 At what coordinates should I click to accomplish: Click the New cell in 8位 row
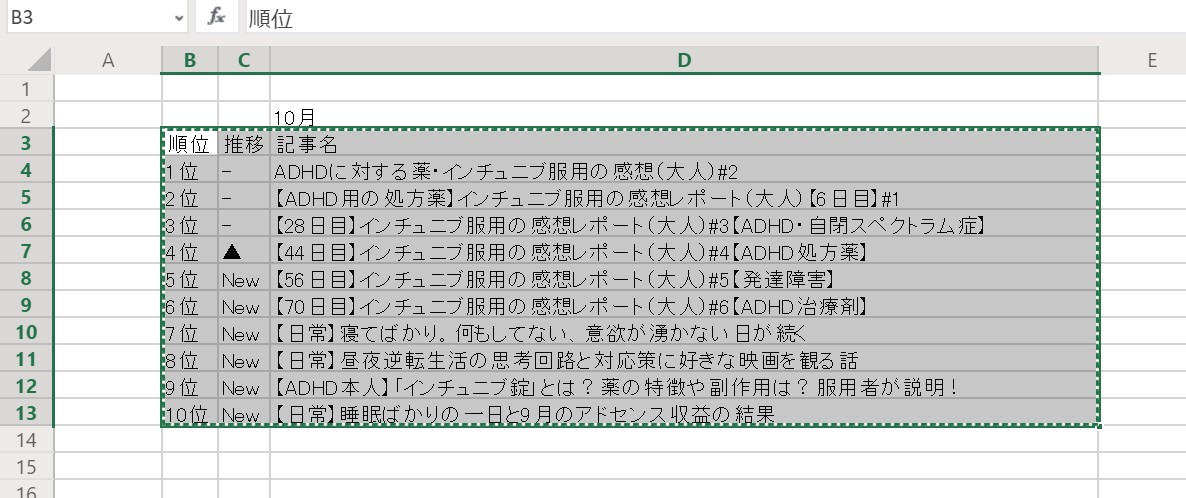pyautogui.click(x=244, y=359)
